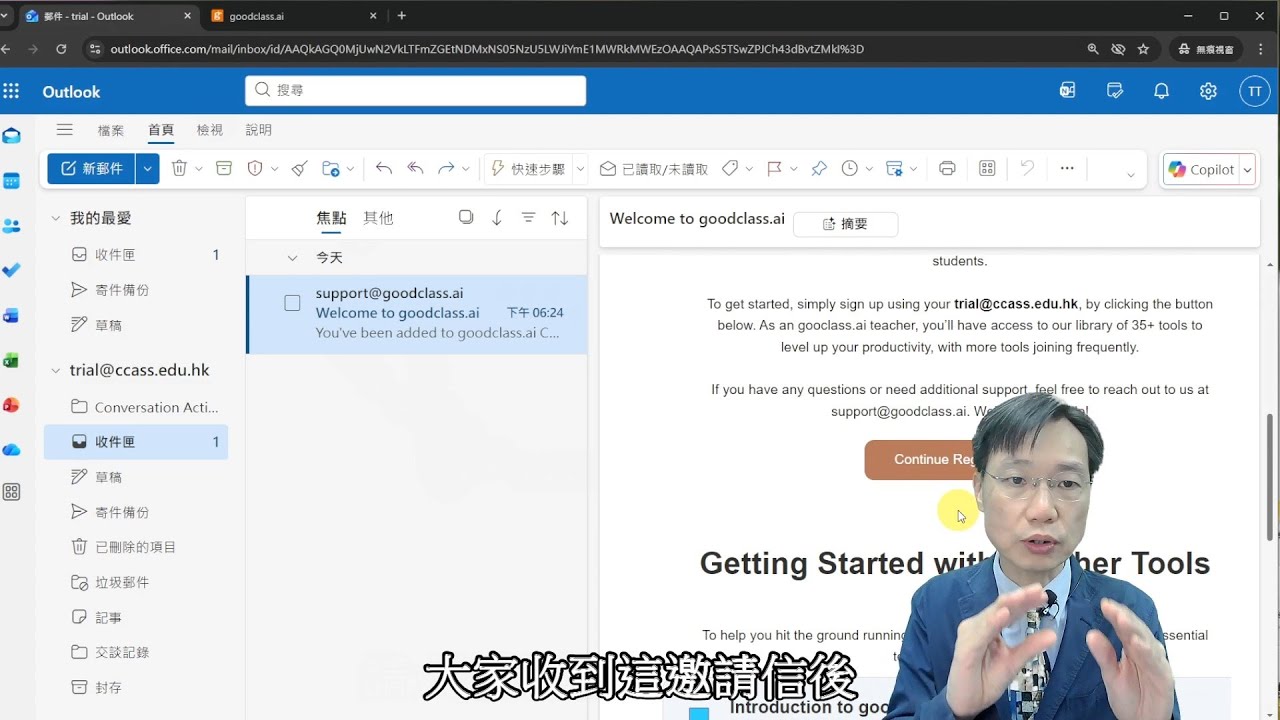Open the Word app in sidebar
Viewport: 1280px width, 720px height.
click(11, 315)
